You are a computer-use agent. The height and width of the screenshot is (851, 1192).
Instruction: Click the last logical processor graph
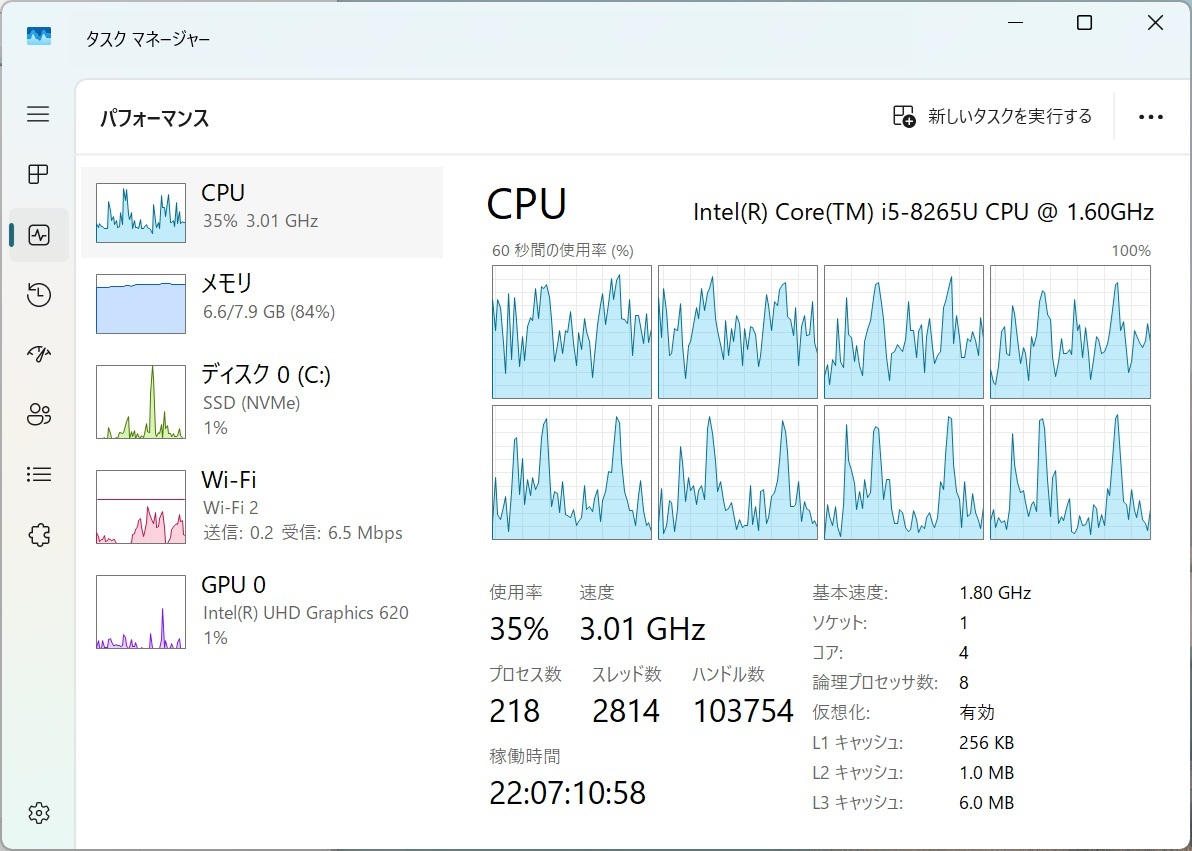tap(1070, 472)
